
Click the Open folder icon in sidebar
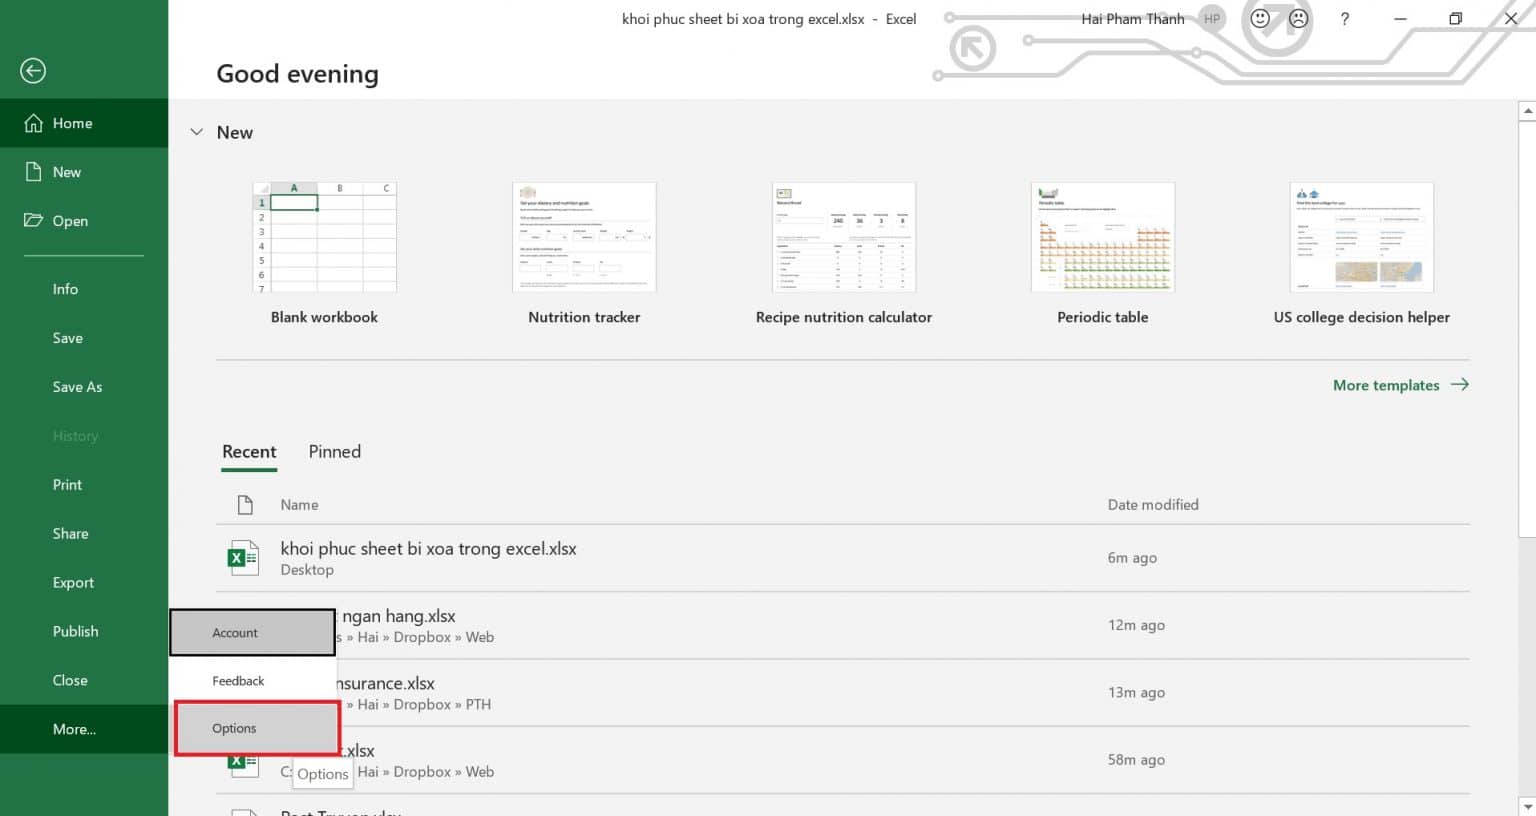coord(34,220)
